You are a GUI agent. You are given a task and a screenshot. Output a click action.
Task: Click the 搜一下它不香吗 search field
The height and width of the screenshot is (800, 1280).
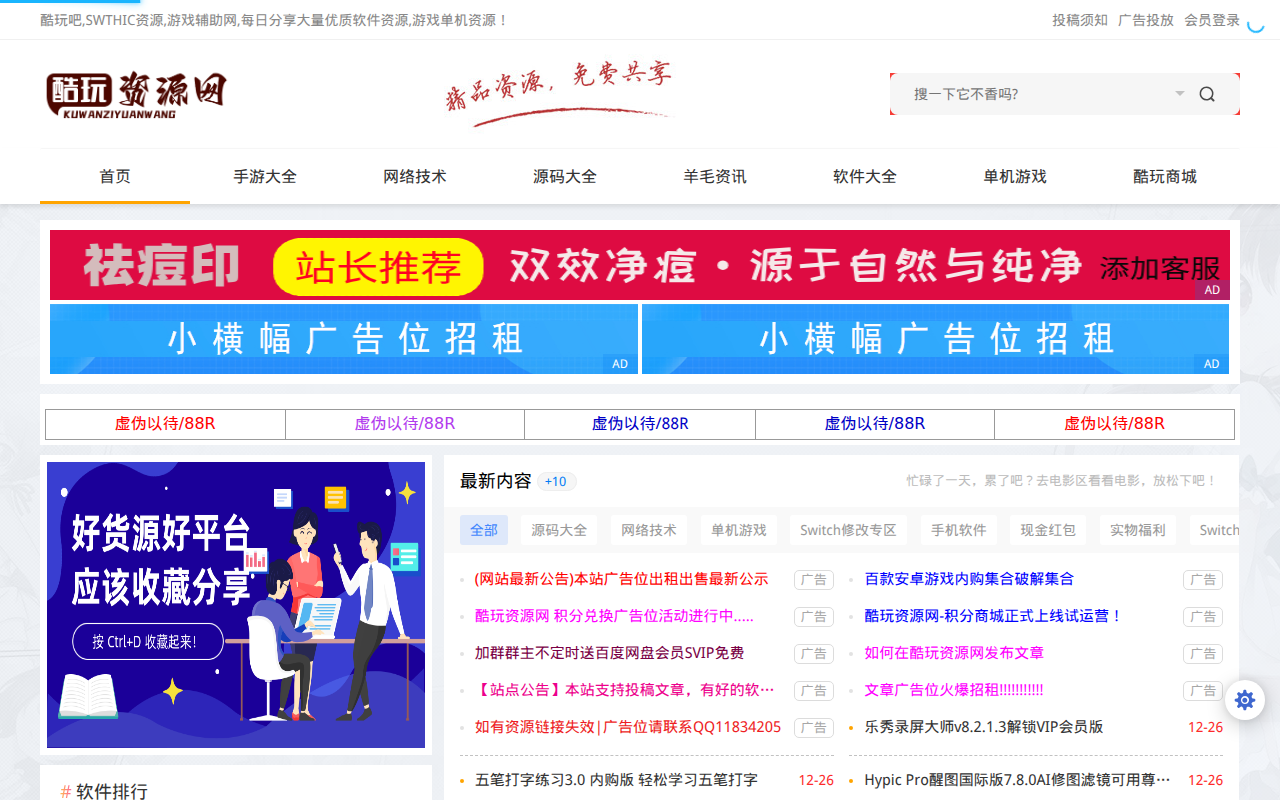(1020, 93)
